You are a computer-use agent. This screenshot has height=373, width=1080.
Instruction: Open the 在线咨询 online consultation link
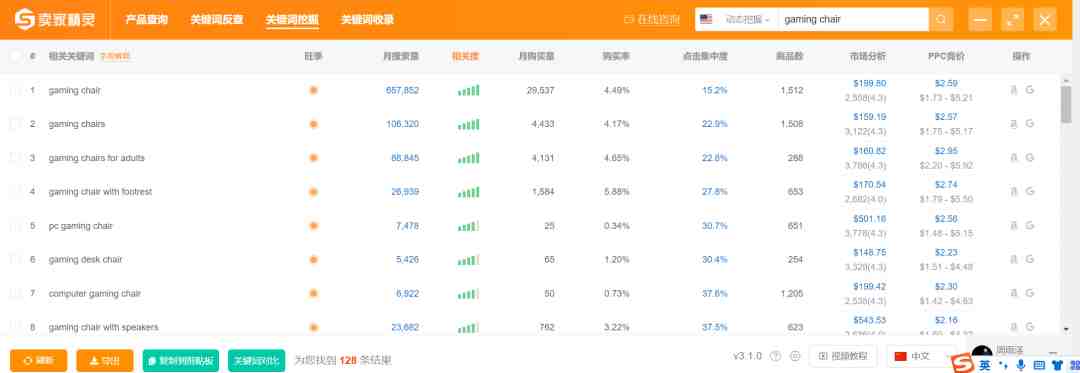click(652, 19)
